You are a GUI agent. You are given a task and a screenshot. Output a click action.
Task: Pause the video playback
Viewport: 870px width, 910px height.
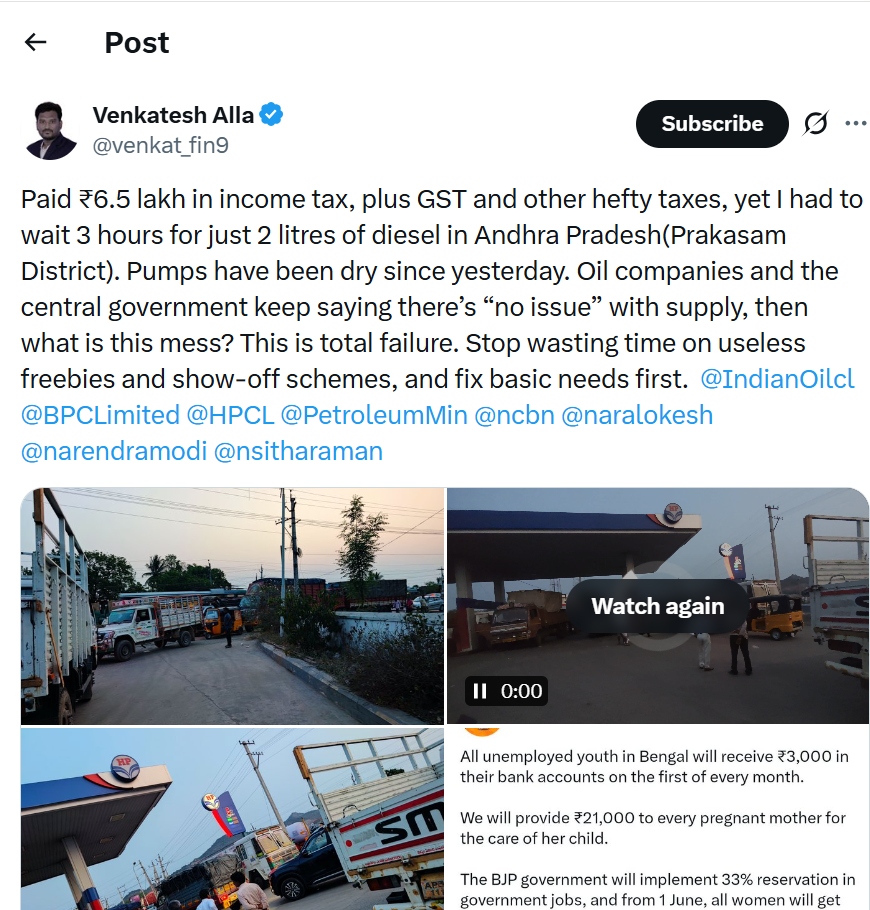point(479,691)
